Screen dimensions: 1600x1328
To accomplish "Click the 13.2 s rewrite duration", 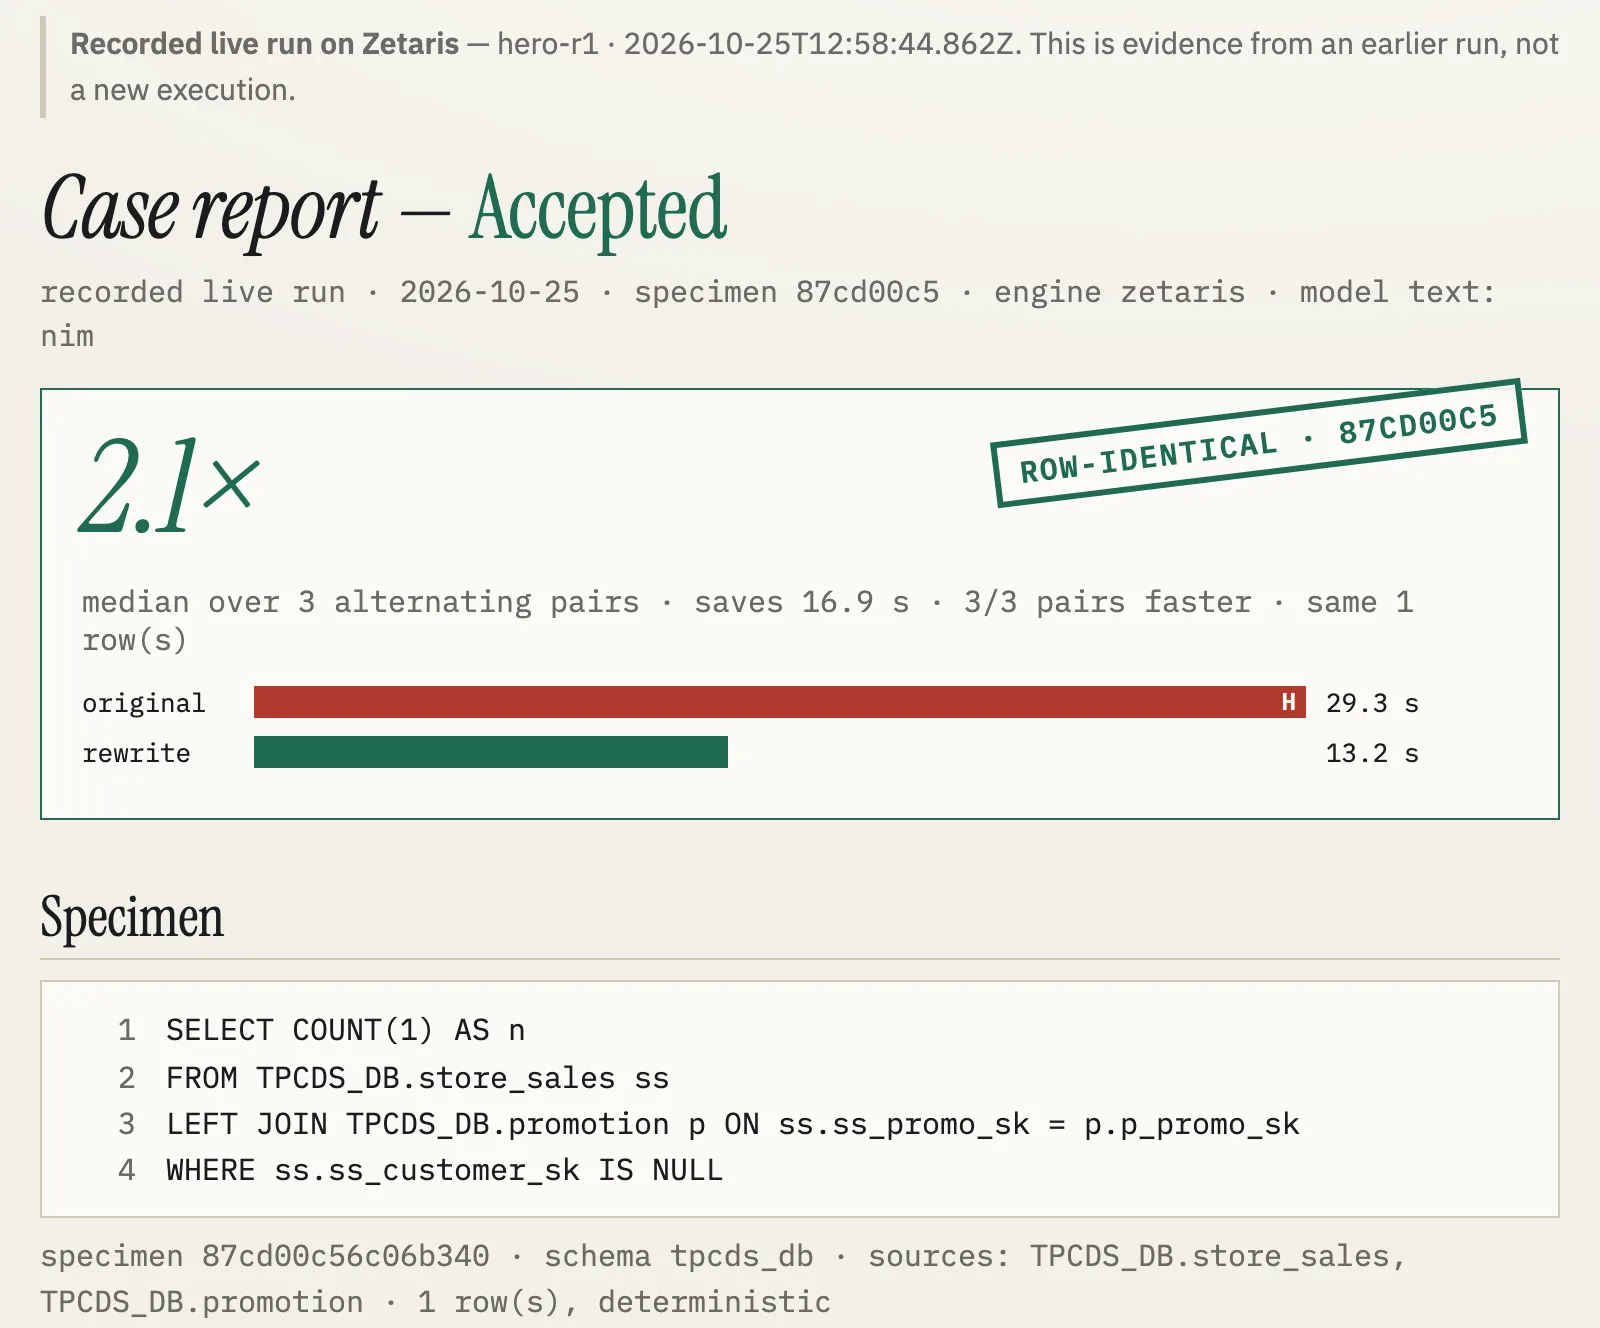I will tap(1372, 753).
